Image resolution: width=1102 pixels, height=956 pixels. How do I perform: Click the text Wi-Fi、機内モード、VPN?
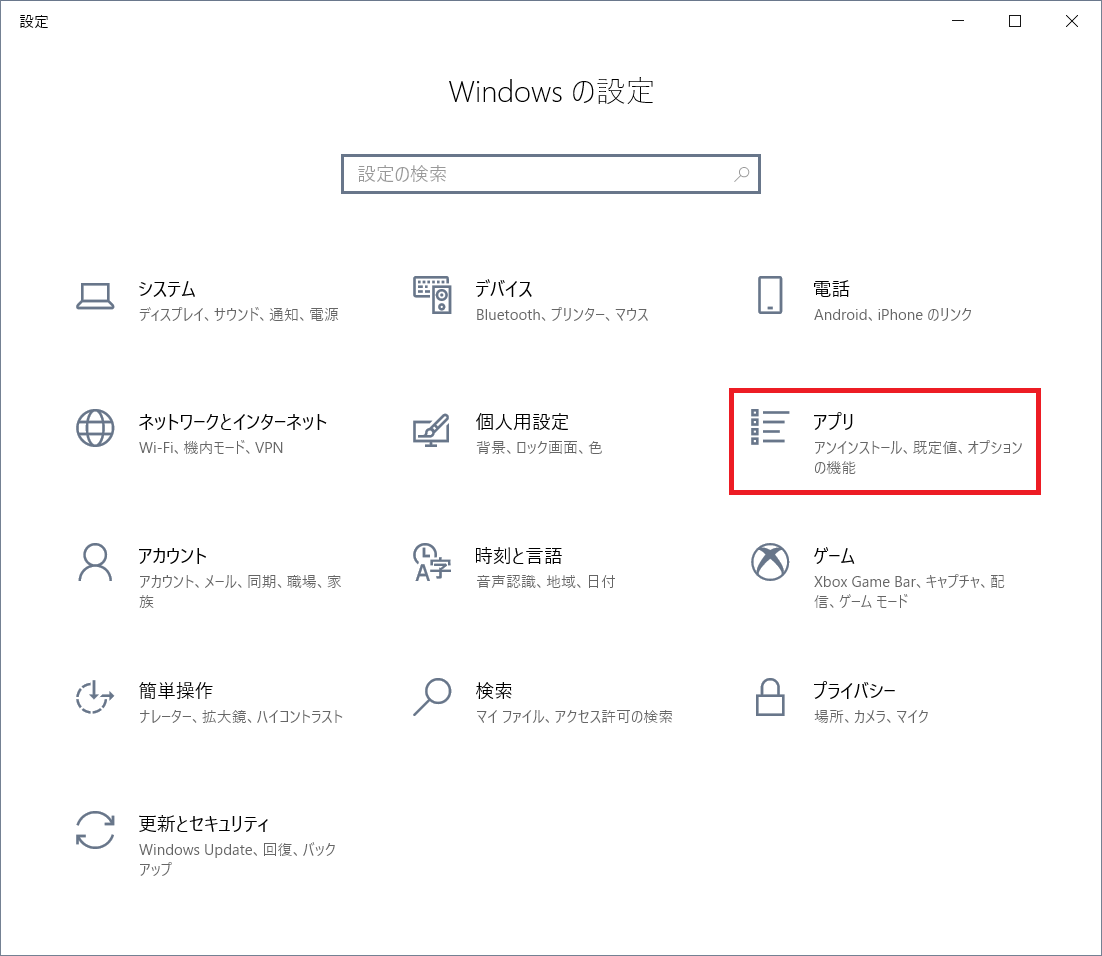[x=211, y=448]
